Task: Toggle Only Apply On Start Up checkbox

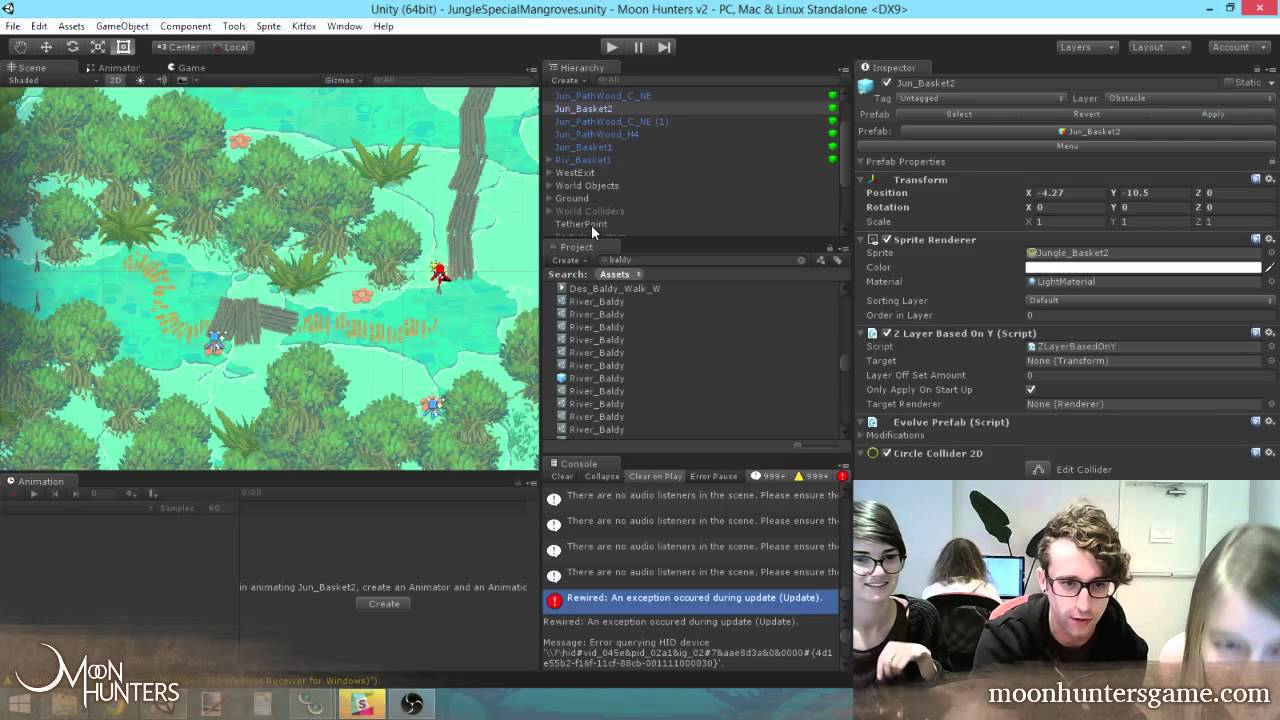Action: [1031, 390]
